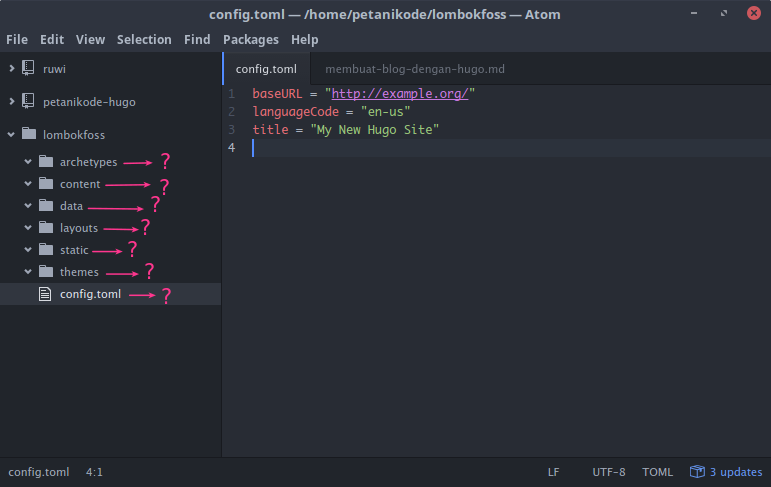This screenshot has width=771, height=487.
Task: Change the LF line ending setting
Action: (554, 472)
